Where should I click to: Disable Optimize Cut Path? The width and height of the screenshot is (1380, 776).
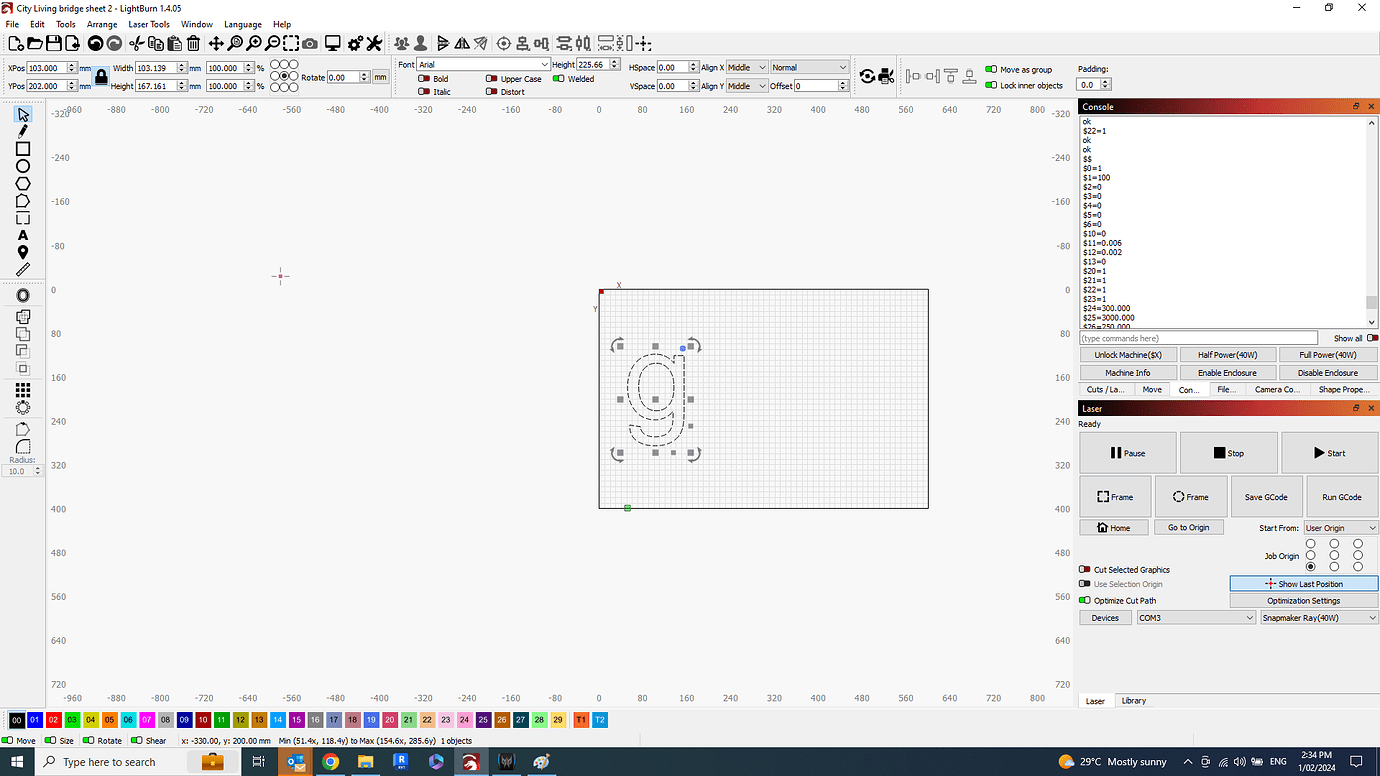pos(1084,600)
